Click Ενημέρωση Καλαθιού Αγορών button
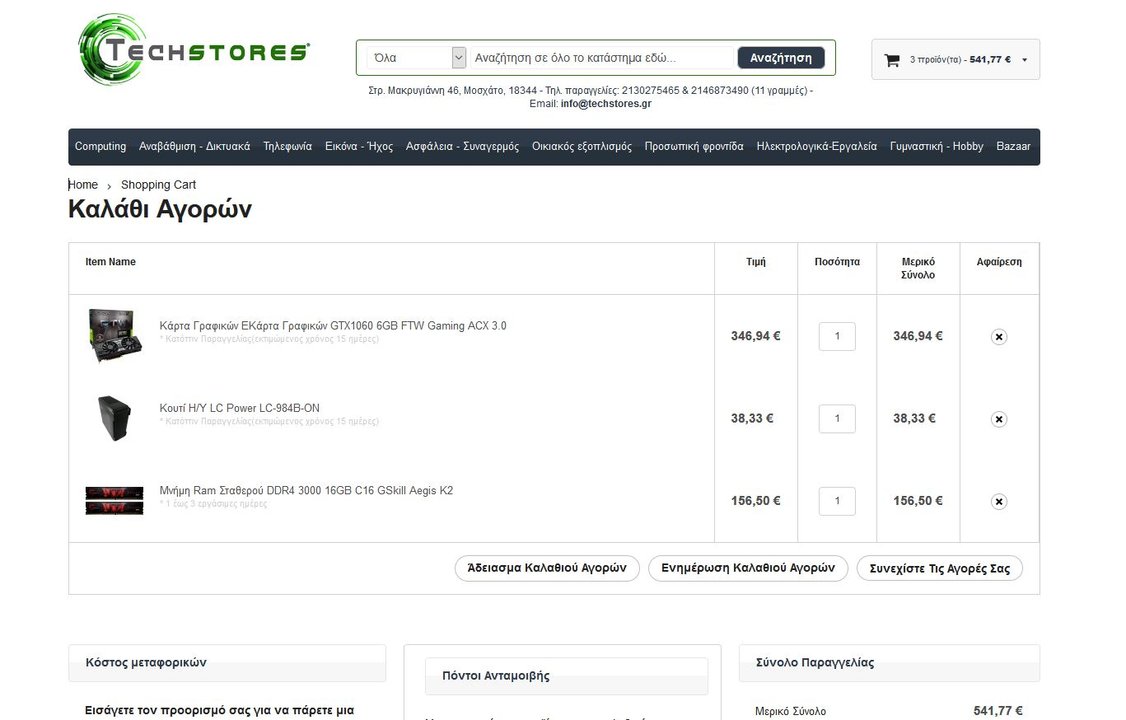 click(x=748, y=568)
